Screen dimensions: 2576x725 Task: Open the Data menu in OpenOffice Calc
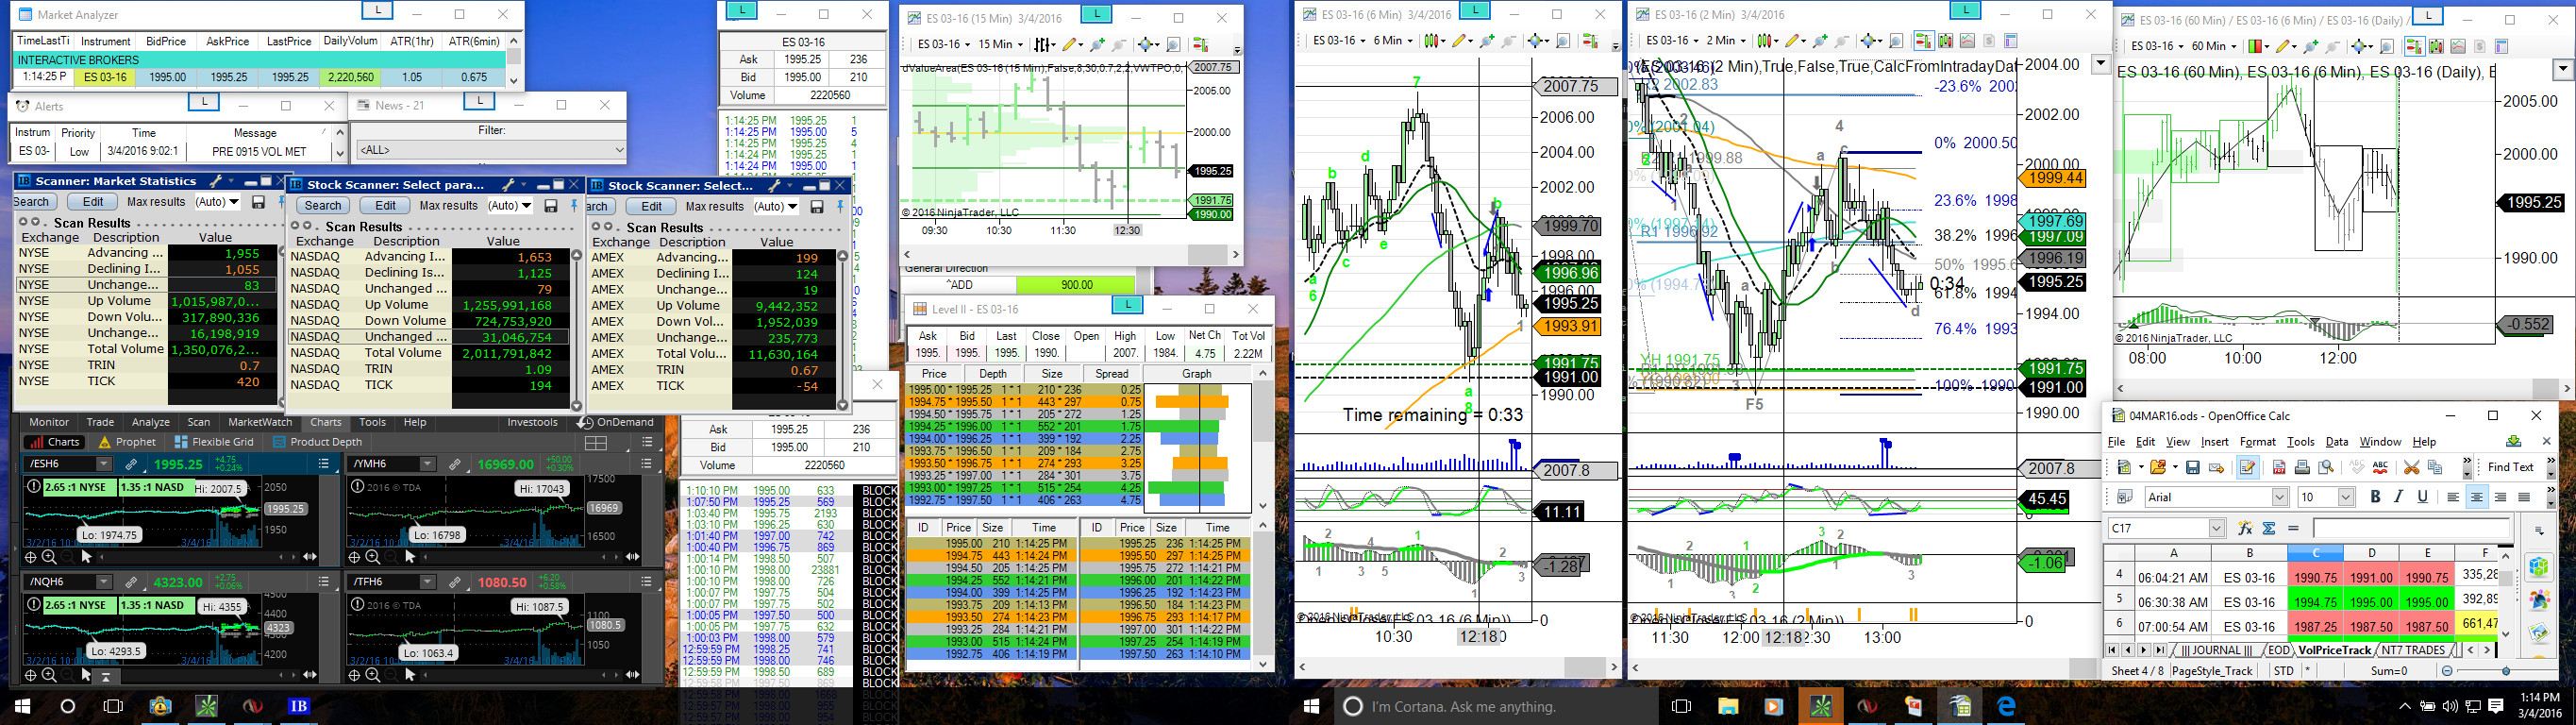(x=2337, y=442)
